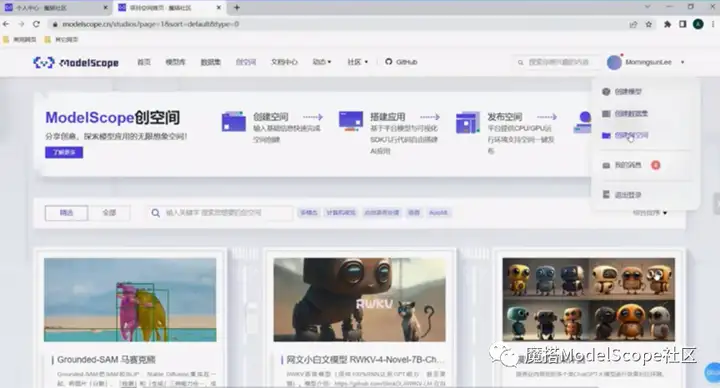Open the Chrome three-dot menu
720x388 pixels.
(713, 24)
